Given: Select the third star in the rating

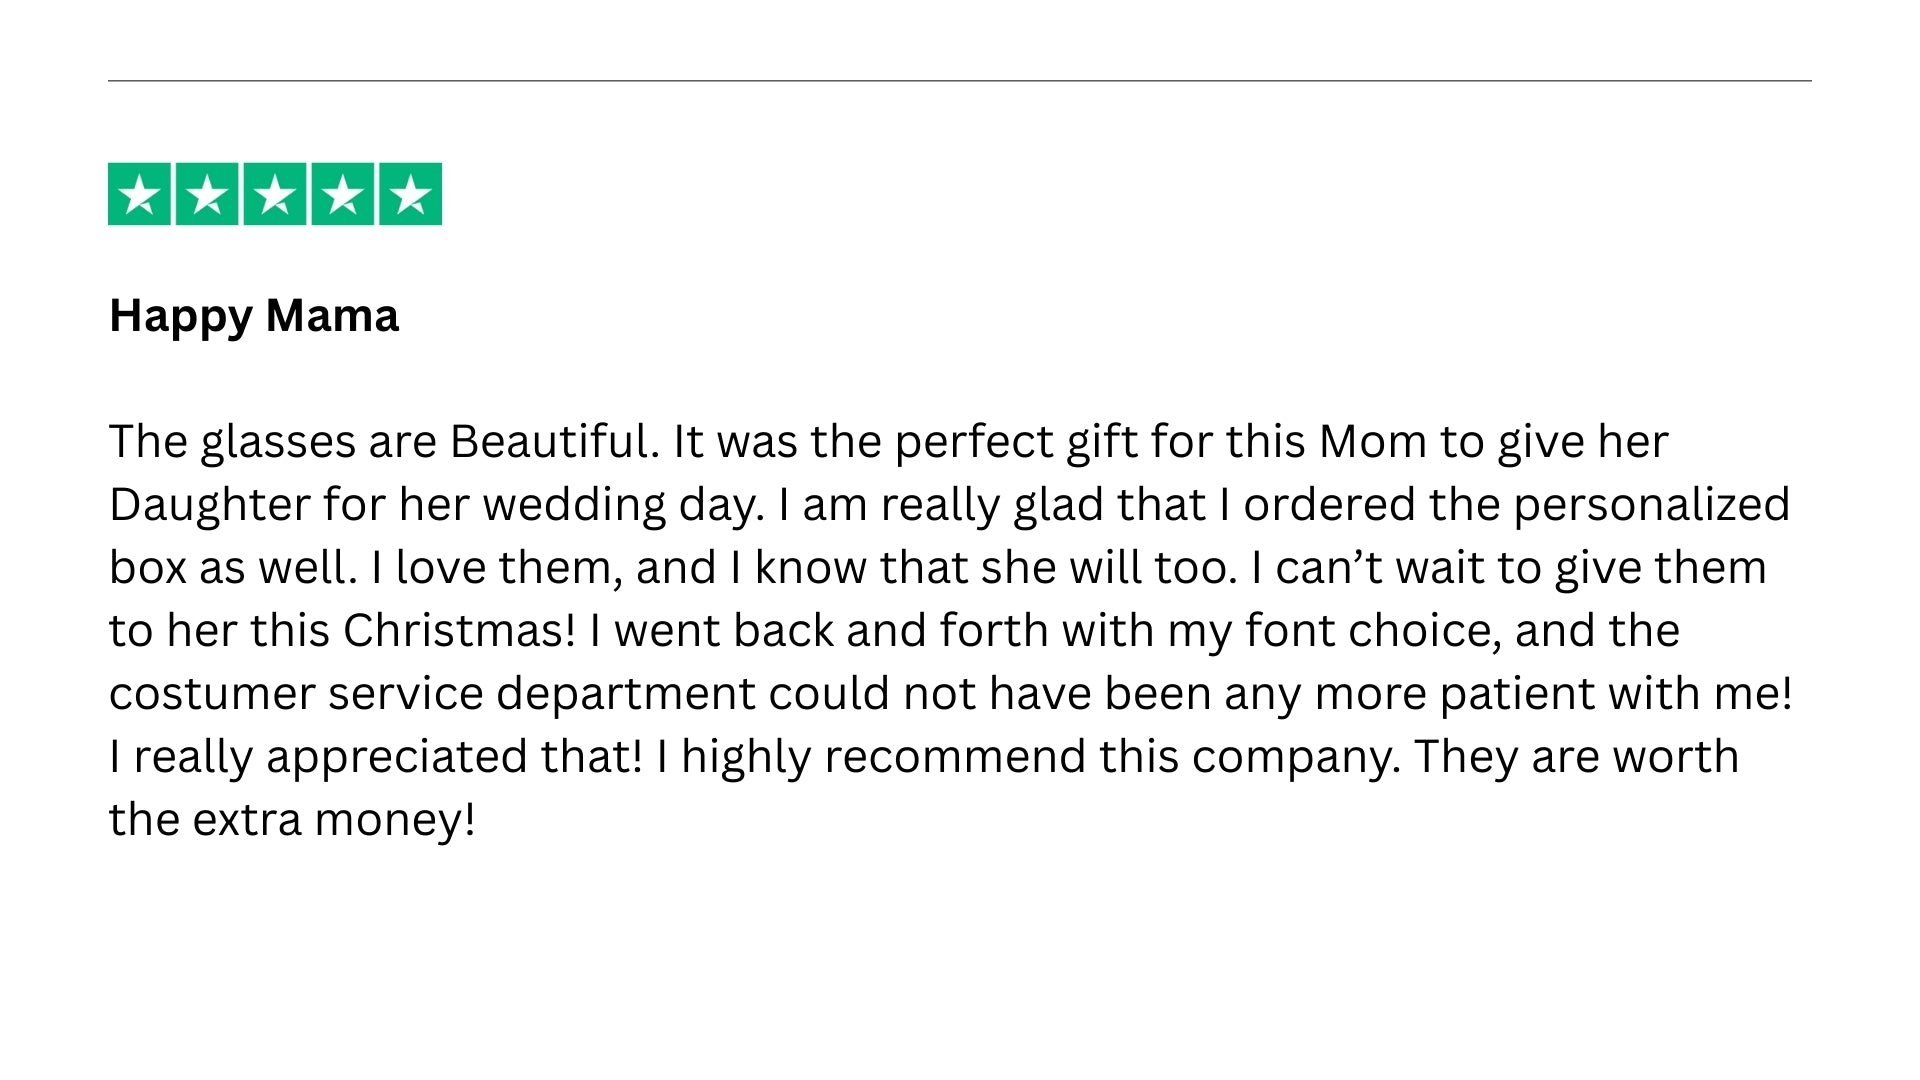Looking at the screenshot, I should (275, 194).
